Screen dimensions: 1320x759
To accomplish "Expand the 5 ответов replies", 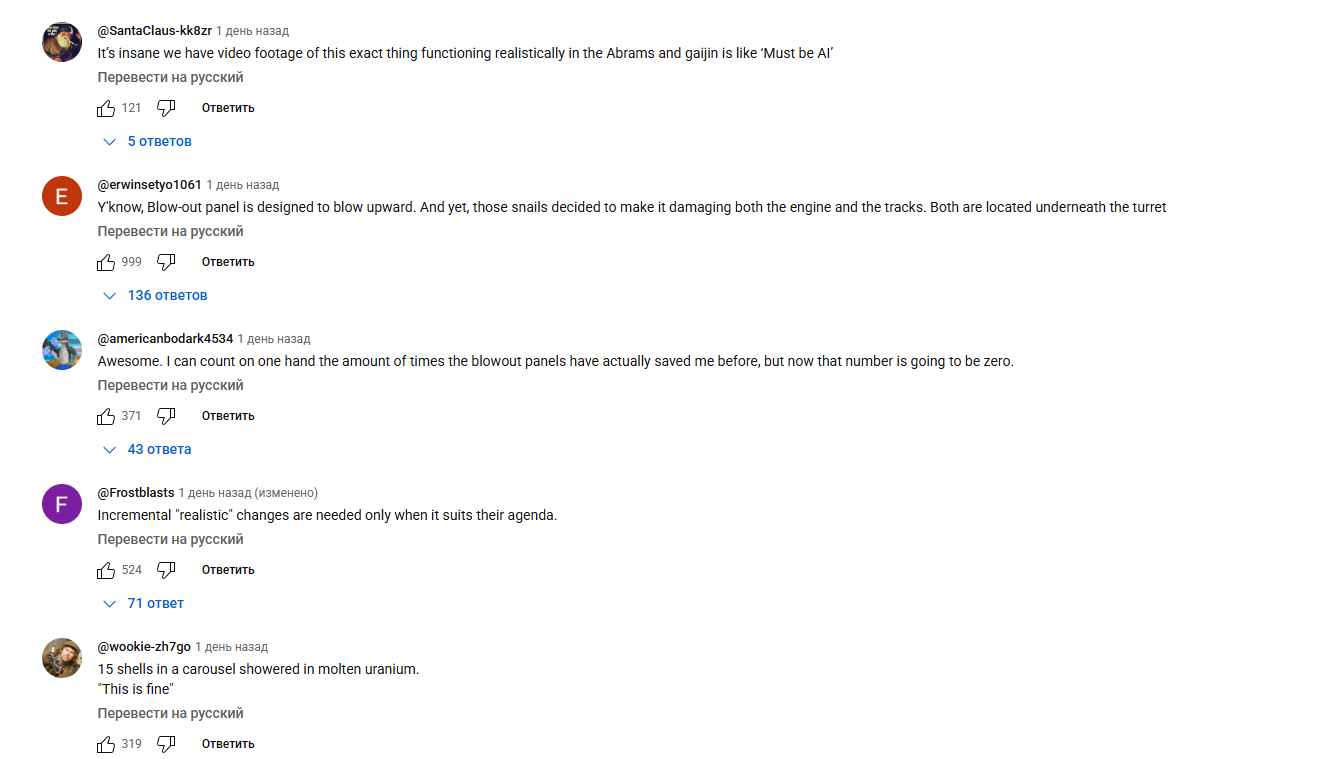I will click(148, 142).
